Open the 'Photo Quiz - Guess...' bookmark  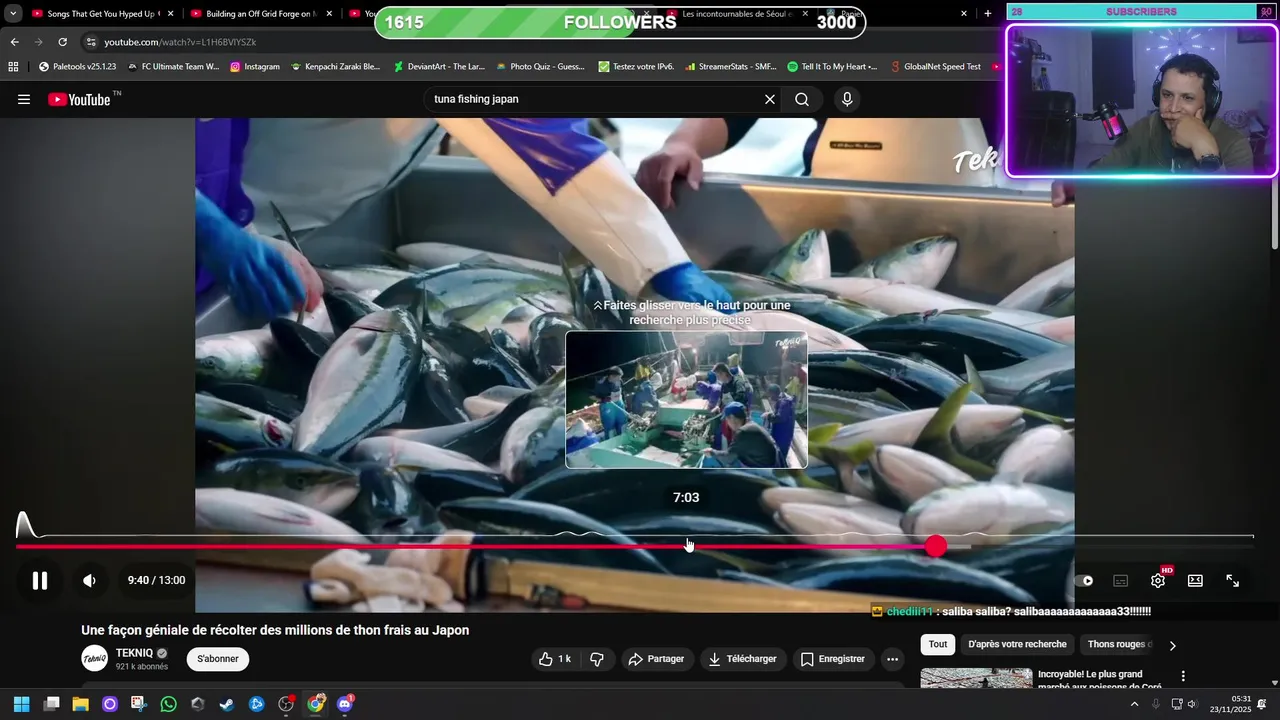pos(540,67)
